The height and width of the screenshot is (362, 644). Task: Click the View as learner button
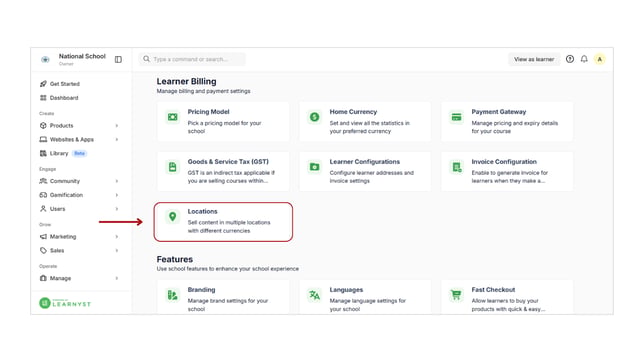point(534,59)
